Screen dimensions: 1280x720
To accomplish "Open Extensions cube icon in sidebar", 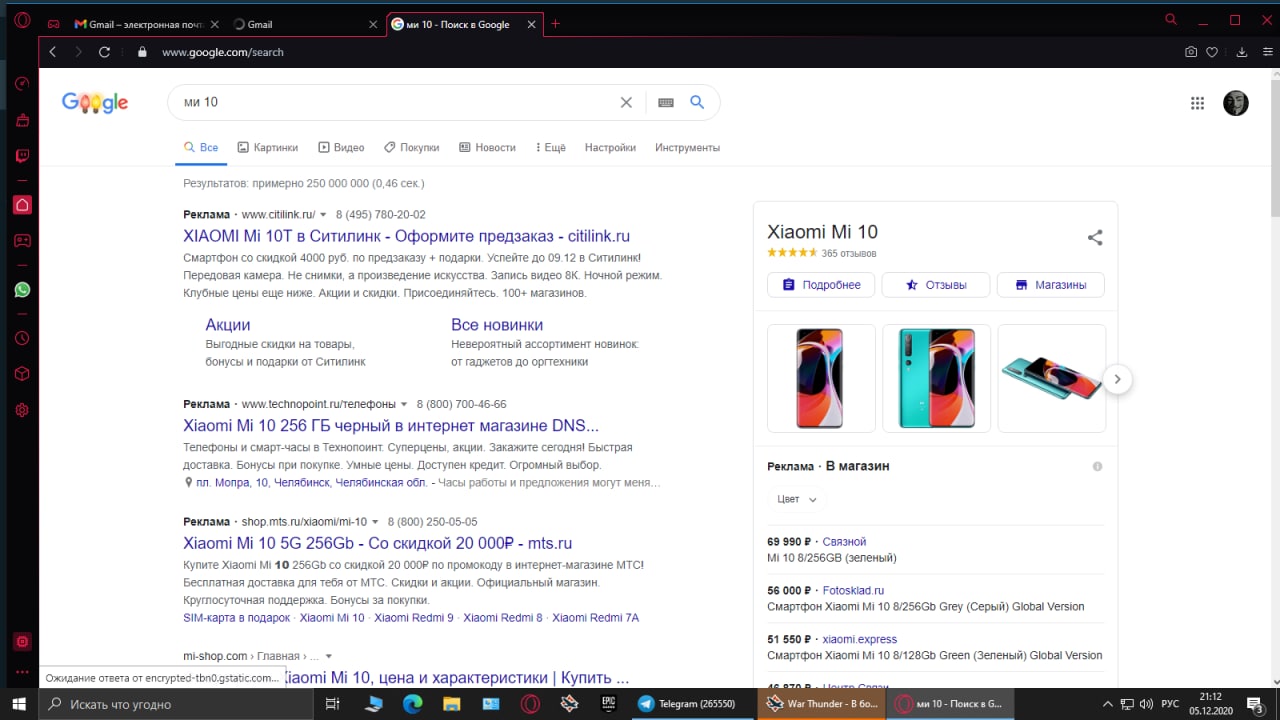I will coord(22,374).
